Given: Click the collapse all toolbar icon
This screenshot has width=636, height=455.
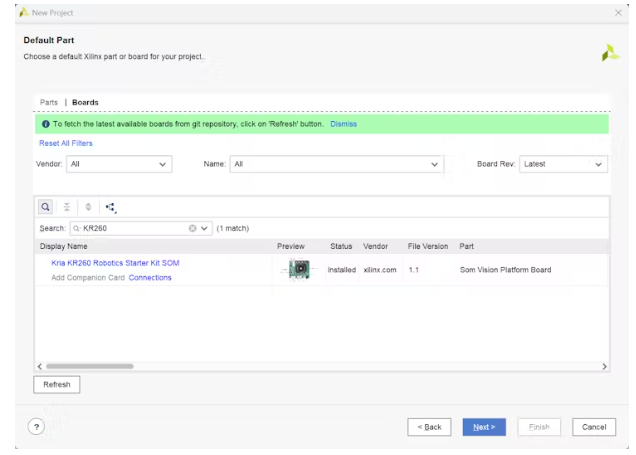Looking at the screenshot, I should [67, 207].
